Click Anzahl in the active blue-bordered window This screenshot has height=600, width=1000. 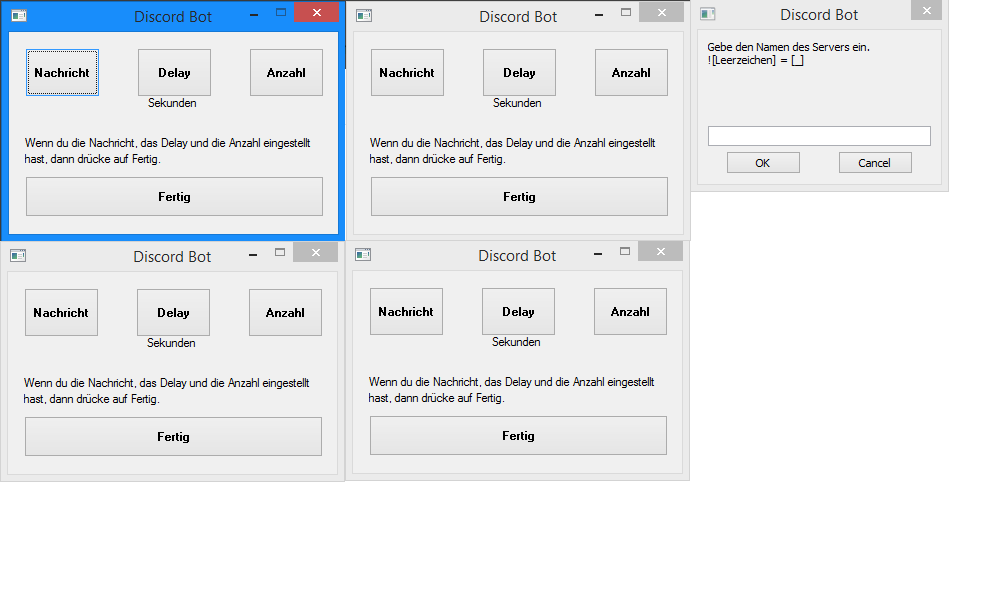(286, 73)
